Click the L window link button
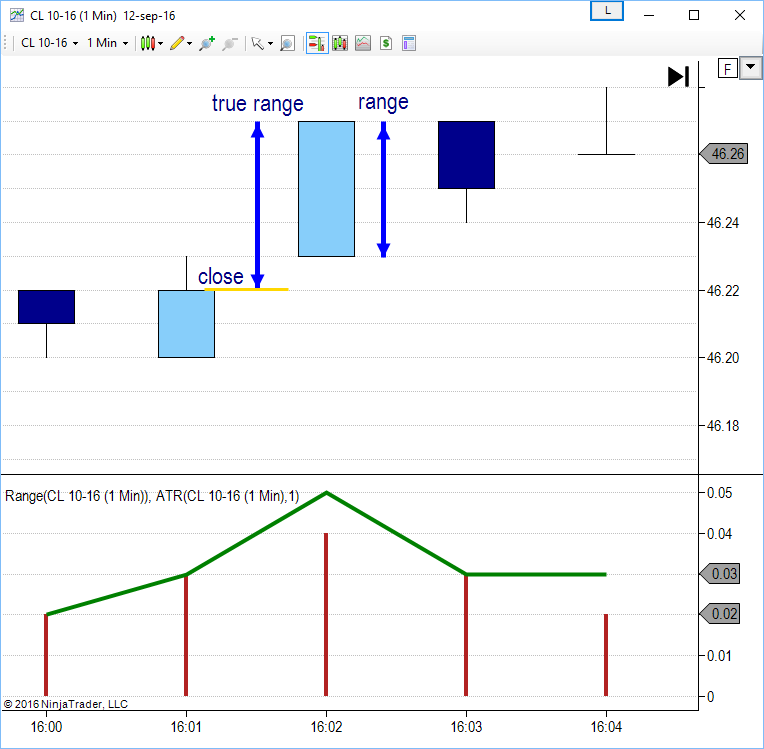Screen dimensions: 764x749 (x=607, y=11)
